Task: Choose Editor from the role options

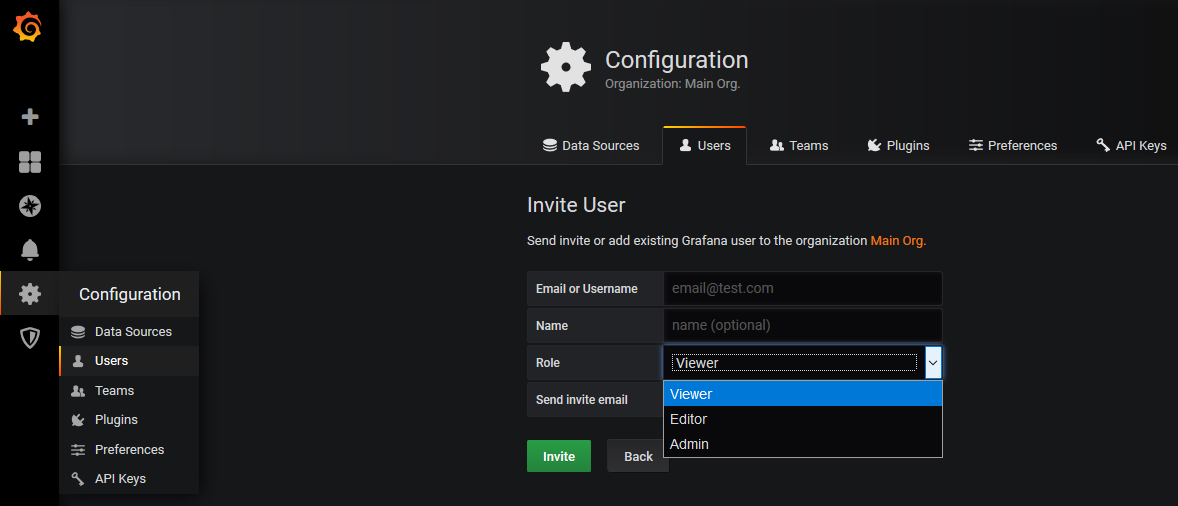Action: (x=802, y=419)
